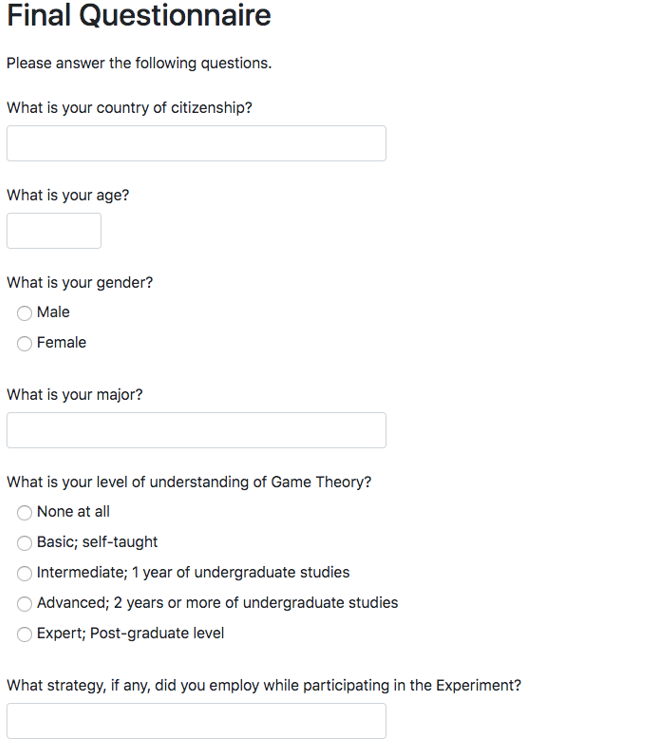Select Intermediate; 1 year of undergraduate studies
This screenshot has width=657, height=750.
point(24,574)
